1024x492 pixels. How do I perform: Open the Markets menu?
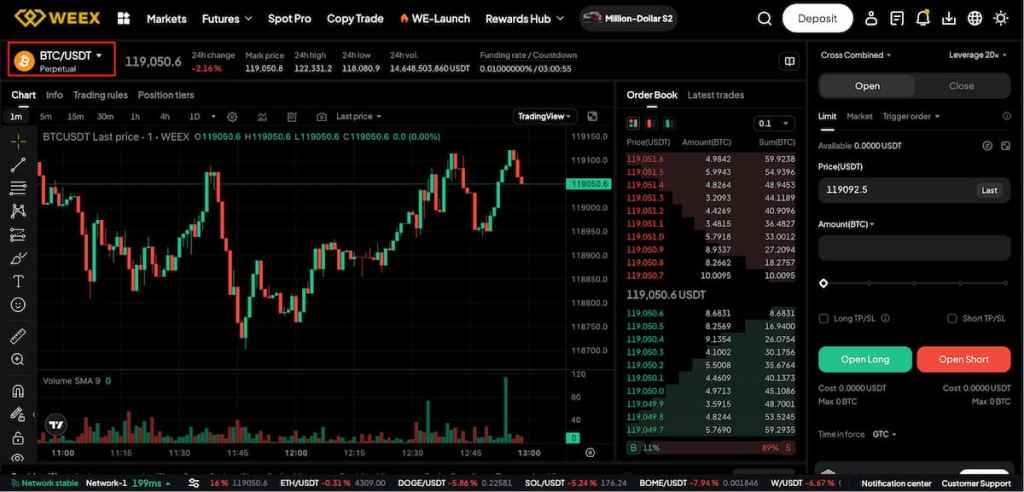click(x=166, y=18)
